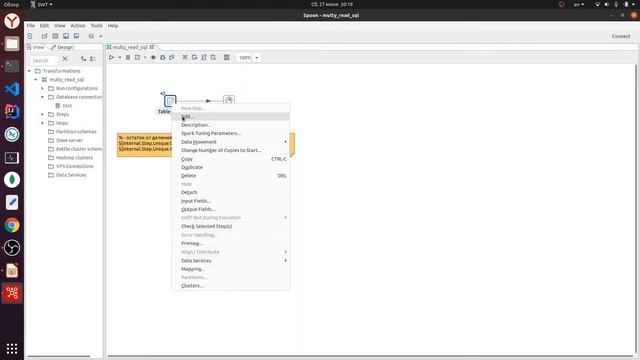Pause the running transformation
640x360 pixels.
[x=128, y=58]
